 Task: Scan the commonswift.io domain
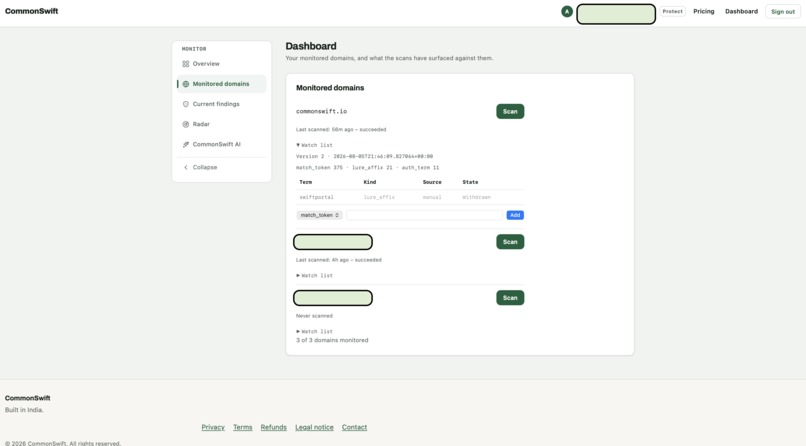pyautogui.click(x=510, y=112)
